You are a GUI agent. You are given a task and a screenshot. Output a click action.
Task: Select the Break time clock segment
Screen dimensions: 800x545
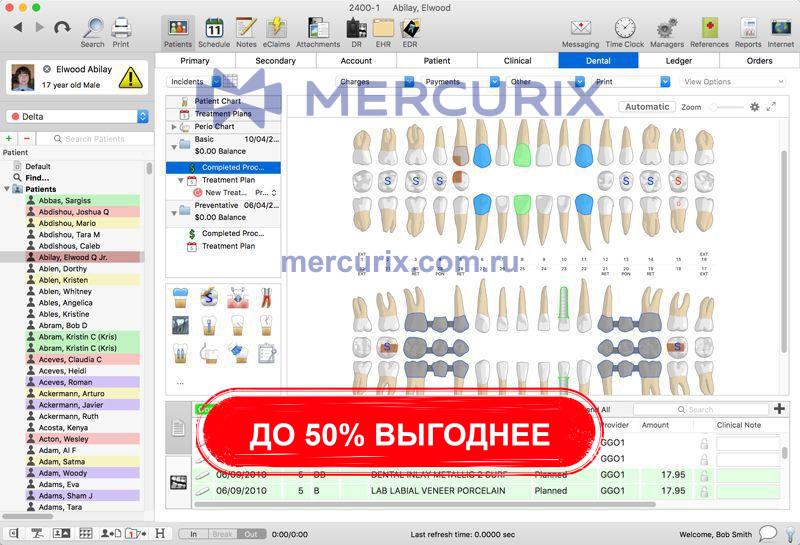pos(222,534)
